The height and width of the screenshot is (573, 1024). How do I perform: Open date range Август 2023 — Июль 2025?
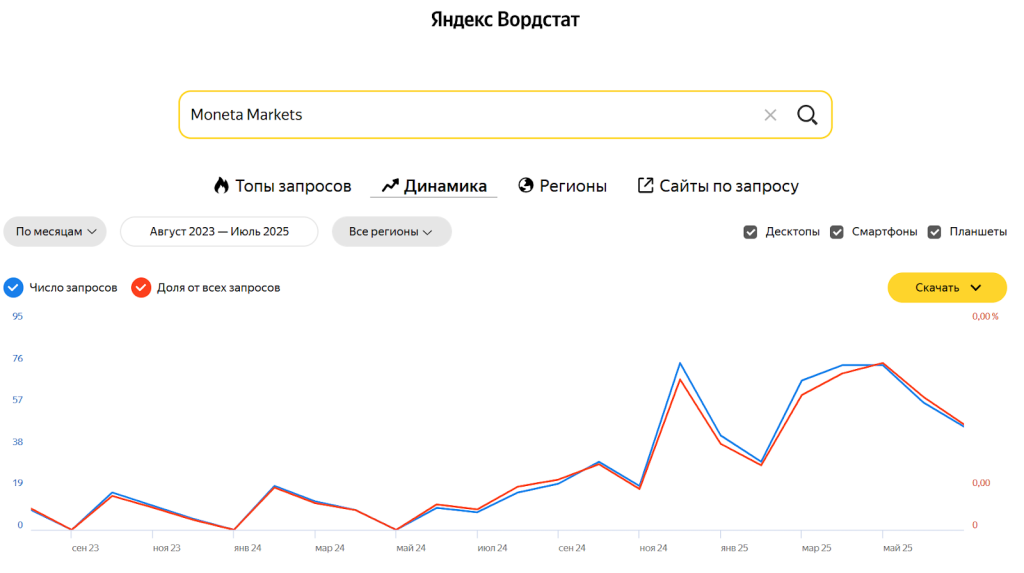(219, 232)
